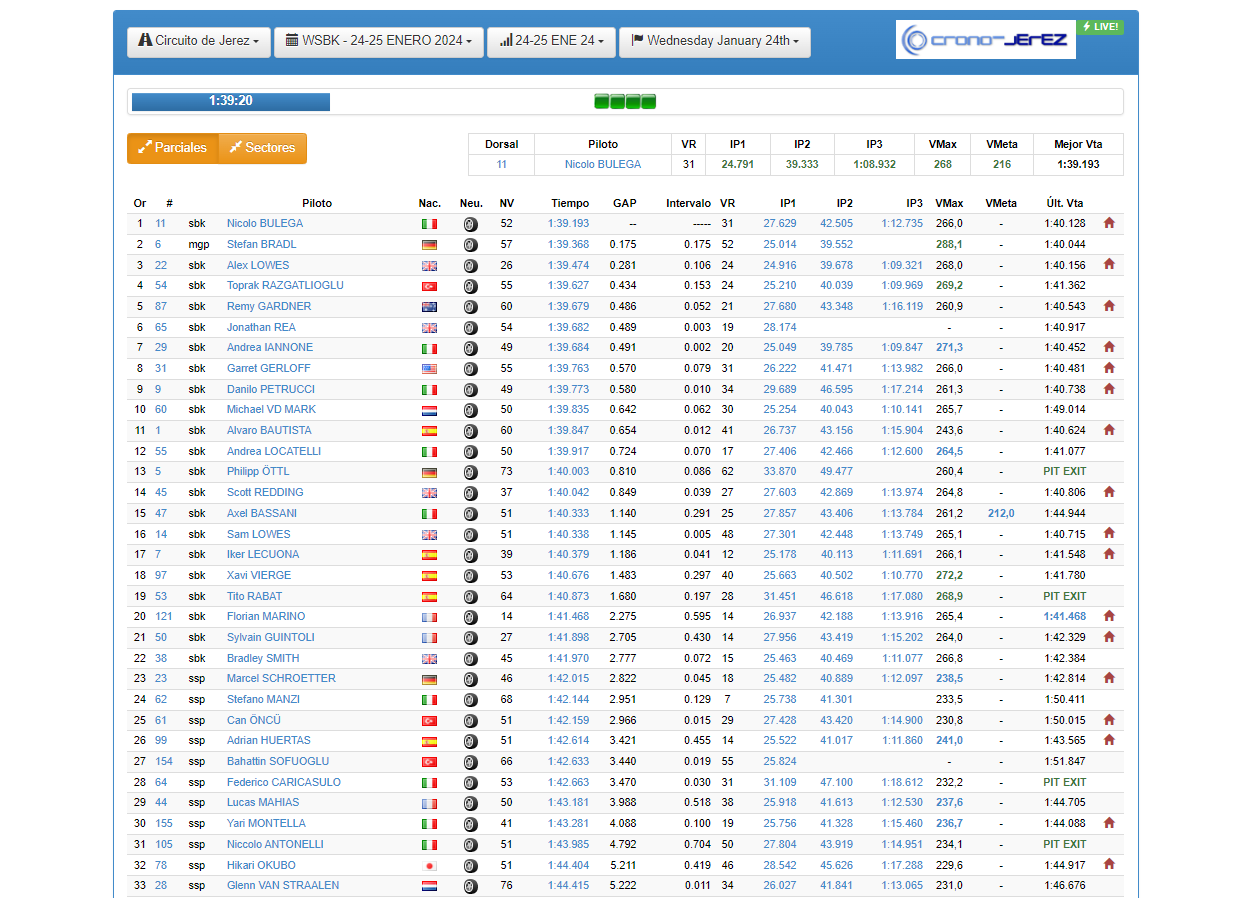Open rider Toprak RAZGATLIOGLU's link
1241x898 pixels.
285,285
